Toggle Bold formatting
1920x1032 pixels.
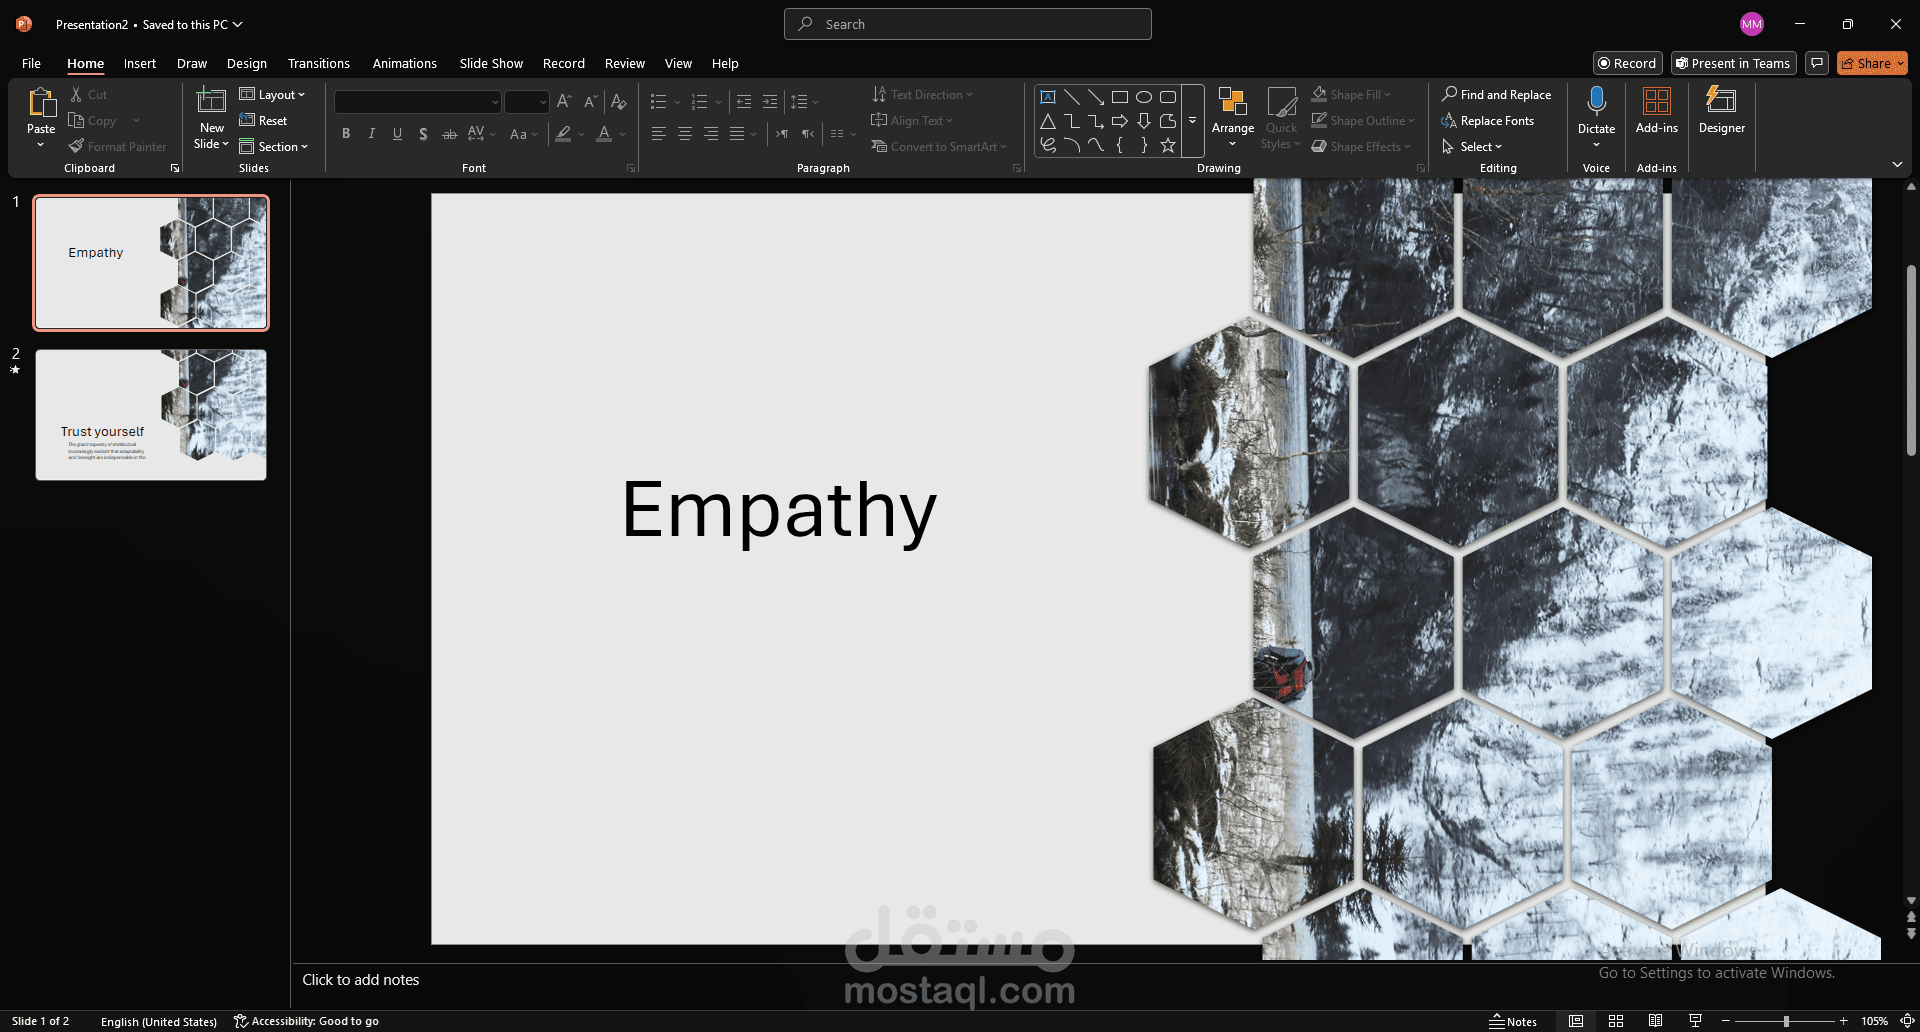click(346, 133)
